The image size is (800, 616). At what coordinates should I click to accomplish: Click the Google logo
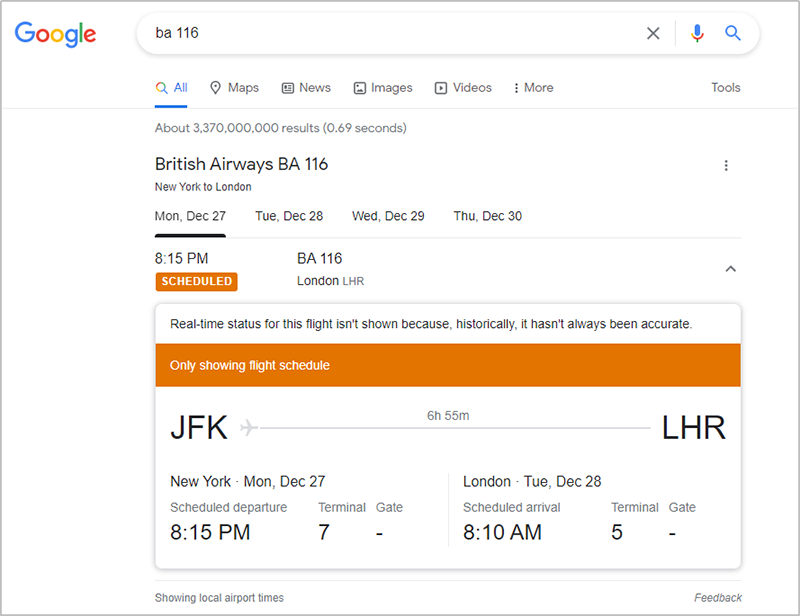pyautogui.click(x=56, y=33)
